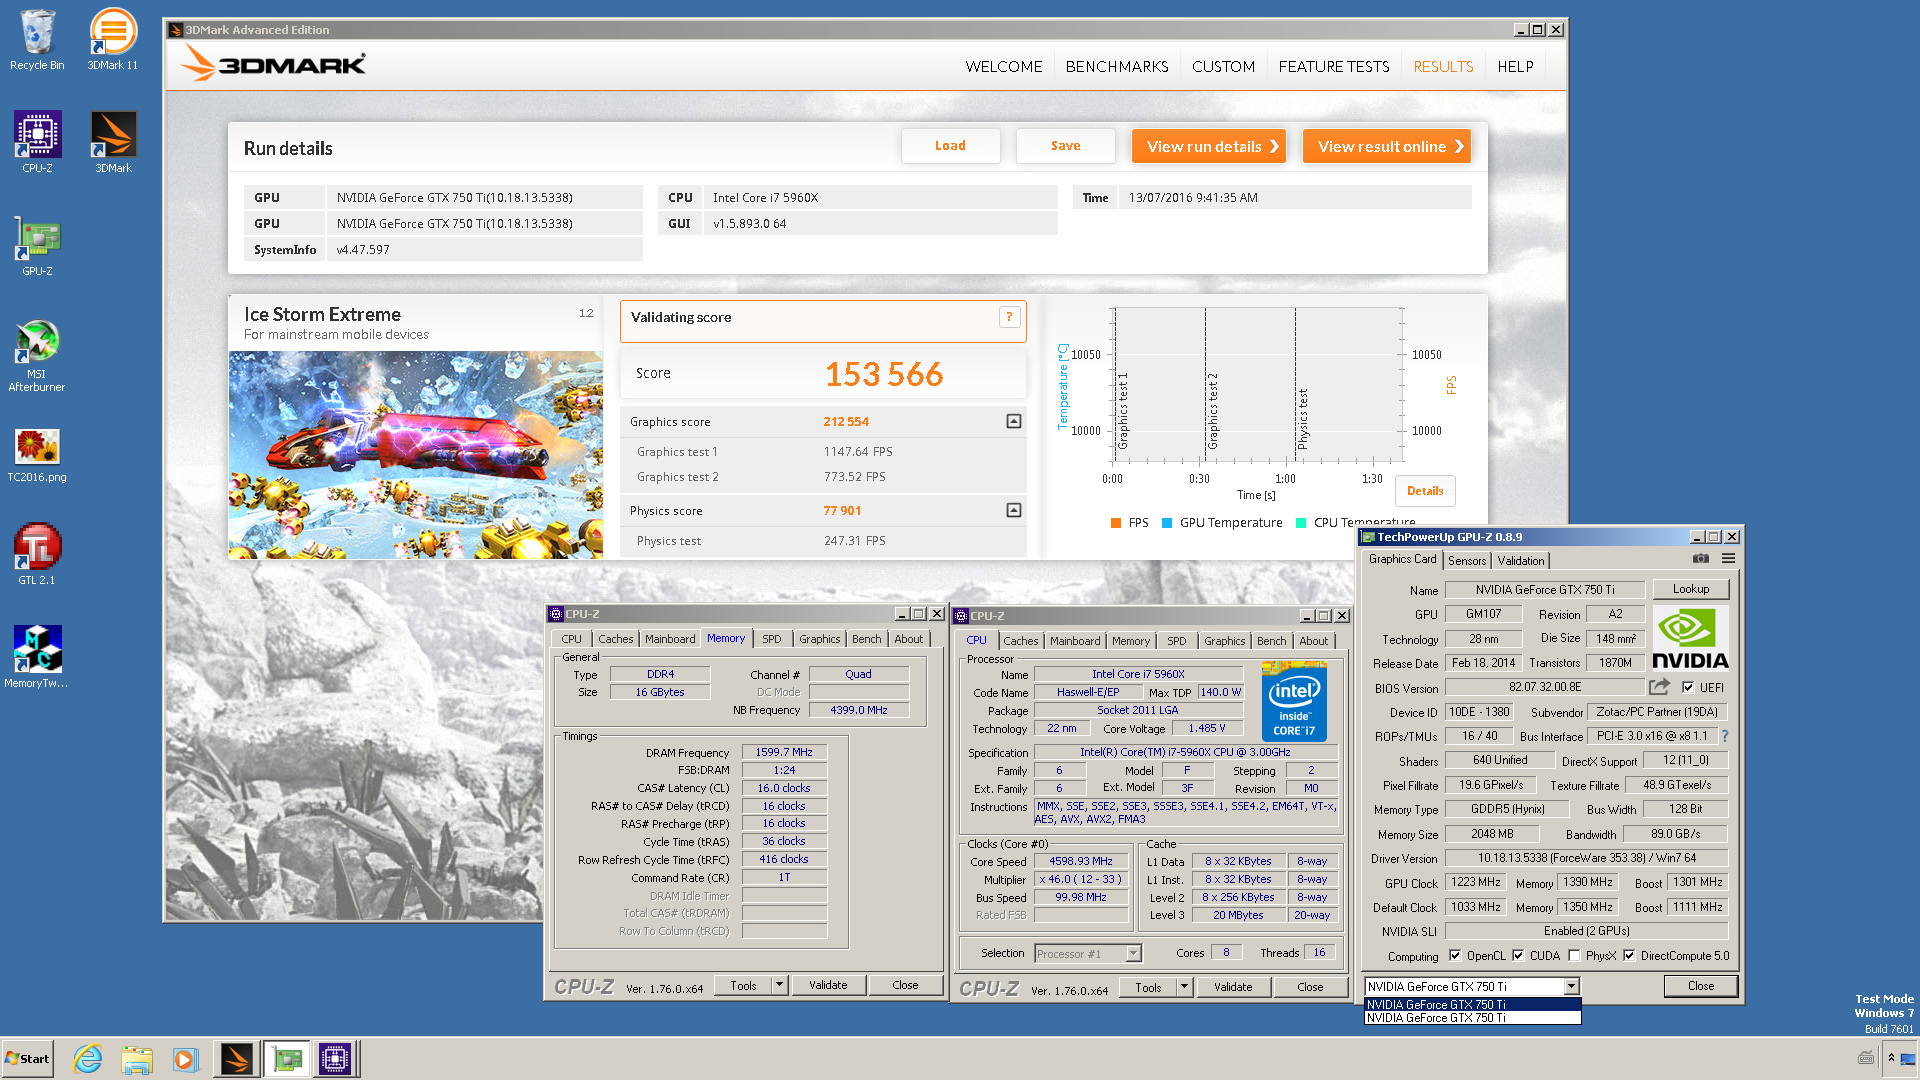Toggle the OpenCL checkbox
The image size is (1920, 1080).
pos(1455,955)
